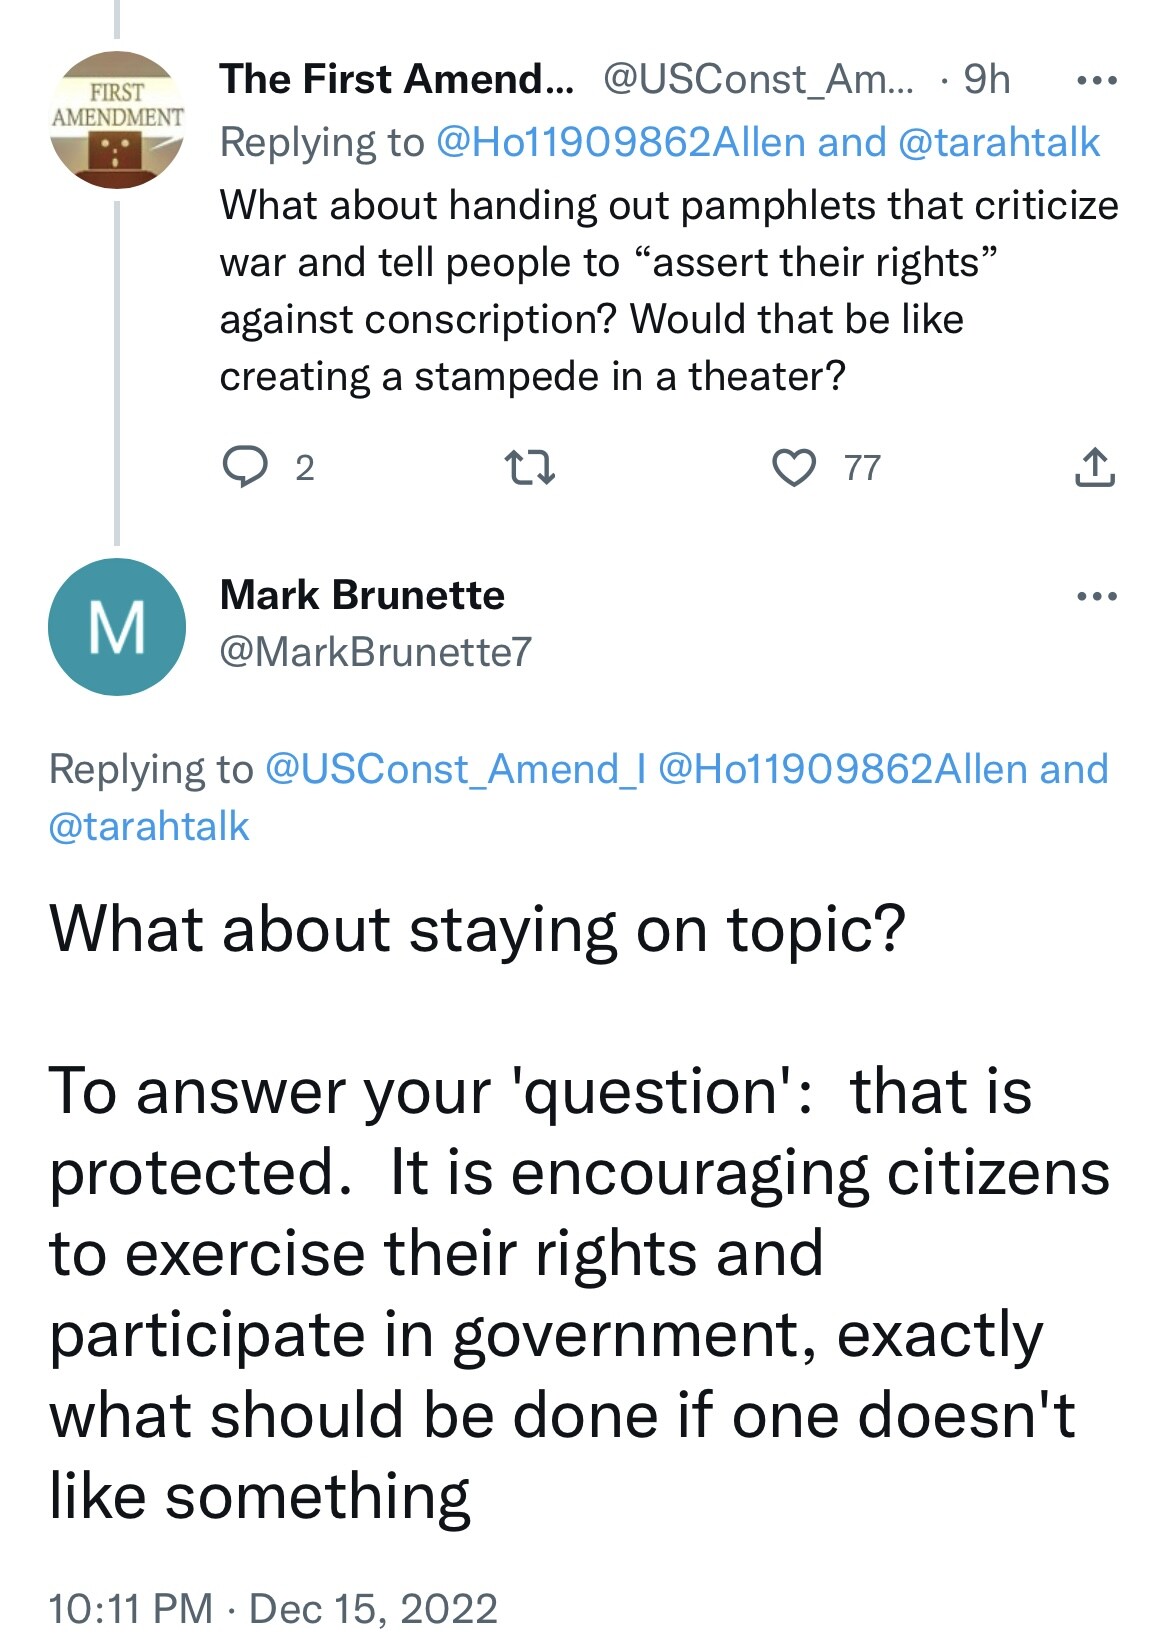Viewport: 1169px width, 1652px height.
Task: Open The First Amend... account name
Action: [x=396, y=79]
